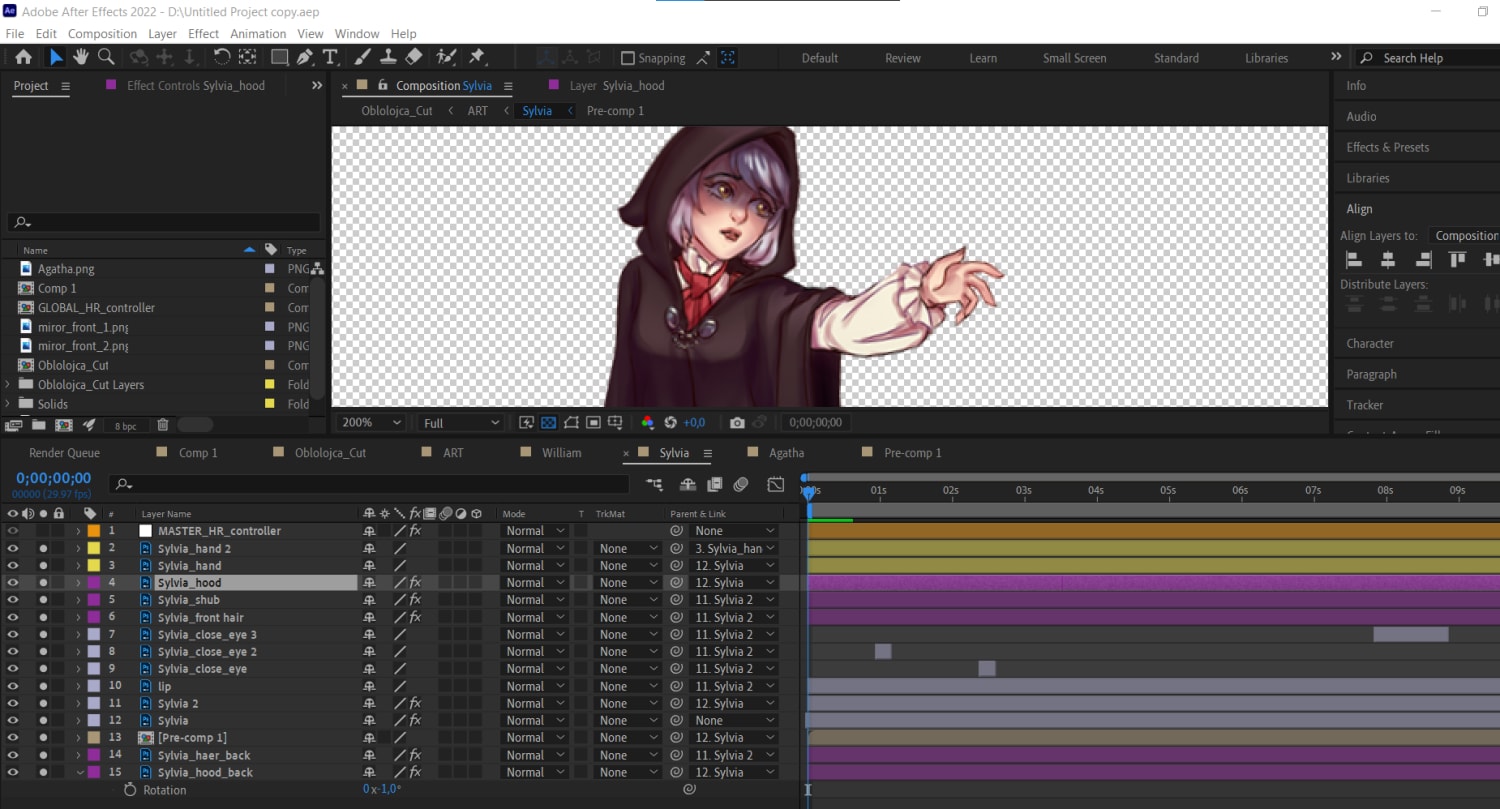1500x809 pixels.
Task: Select the Rotation tool
Action: click(221, 57)
